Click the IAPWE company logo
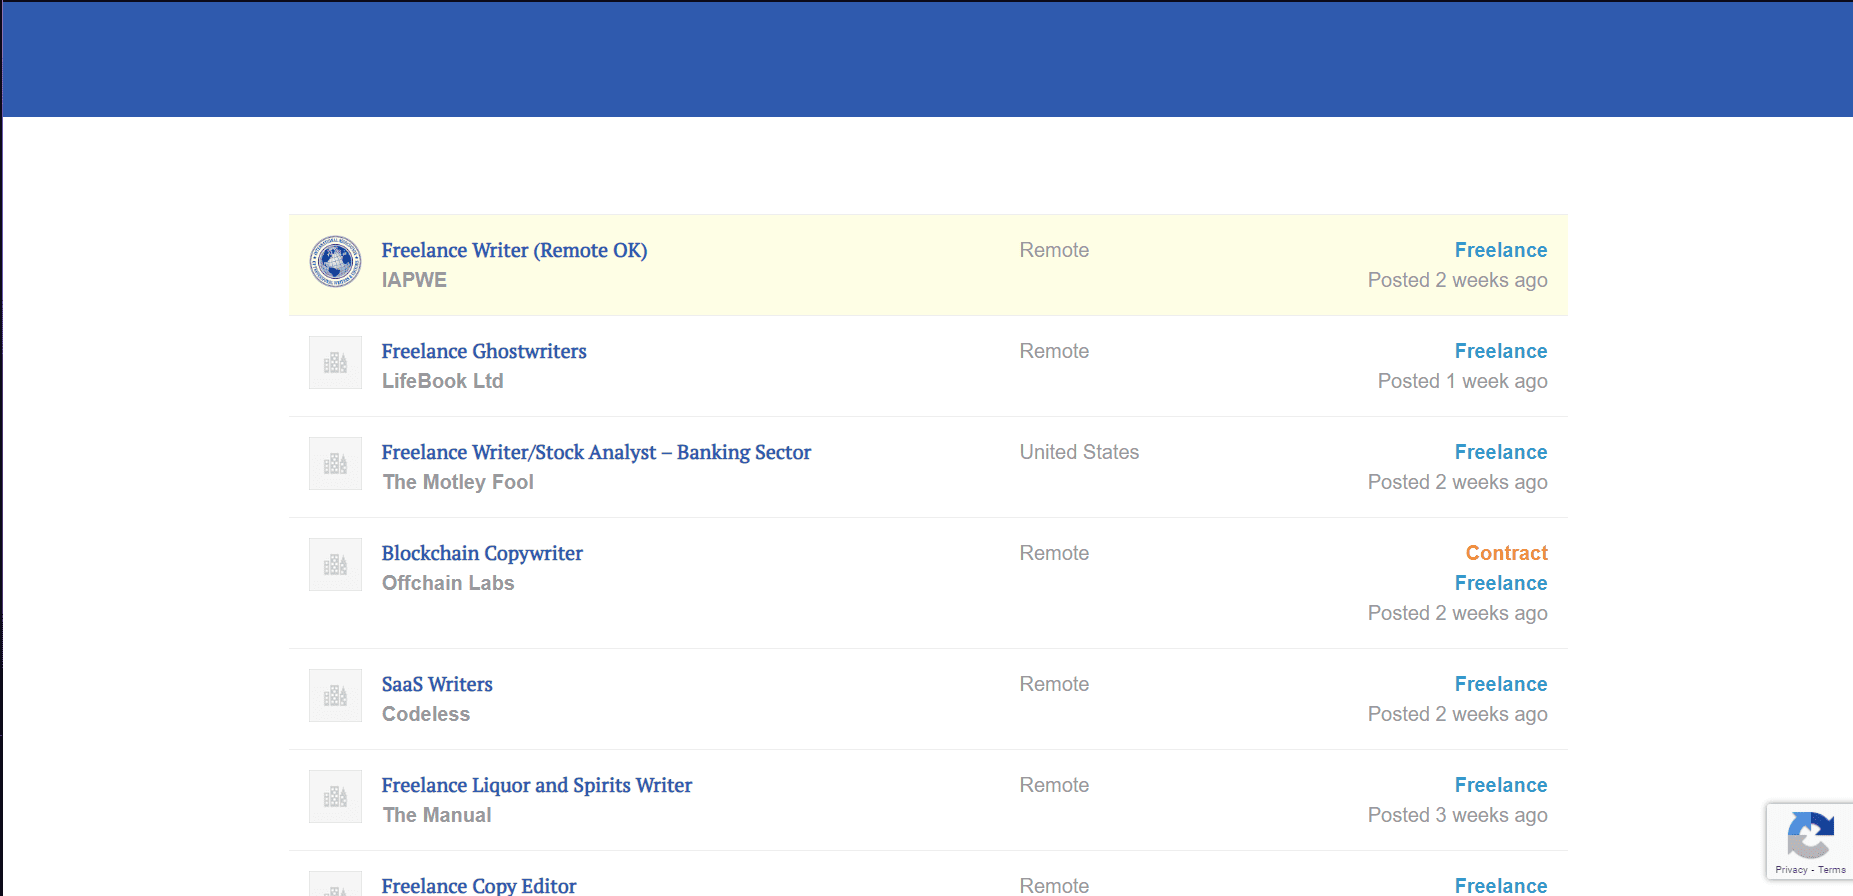 pos(335,262)
